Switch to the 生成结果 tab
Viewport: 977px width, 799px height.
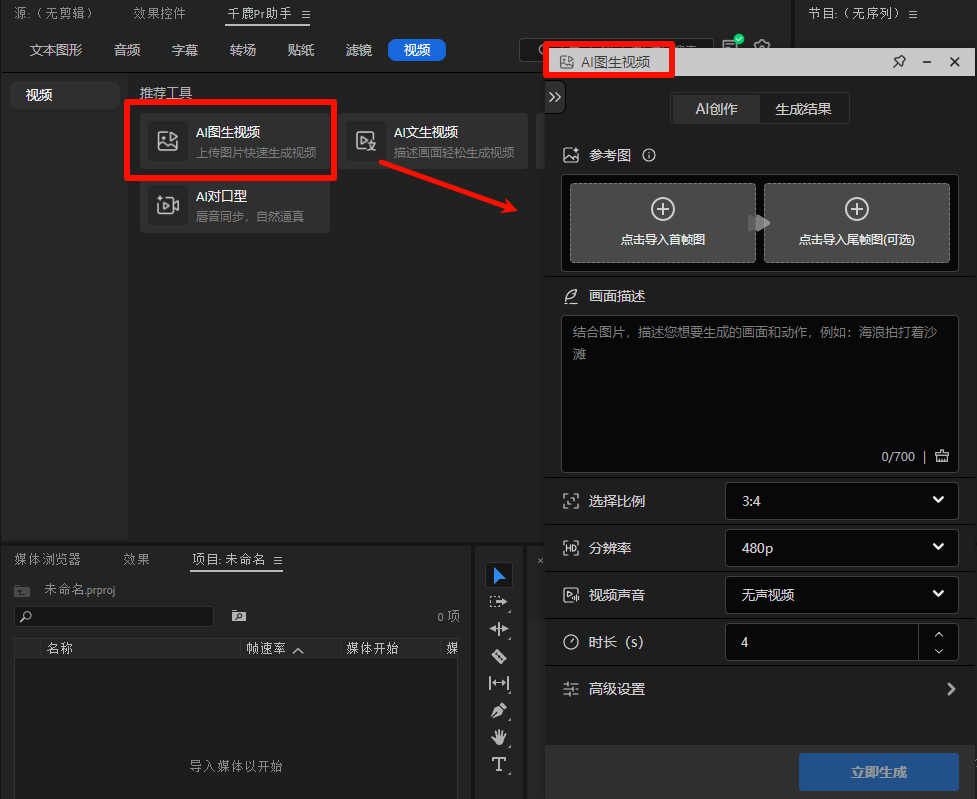[x=804, y=110]
